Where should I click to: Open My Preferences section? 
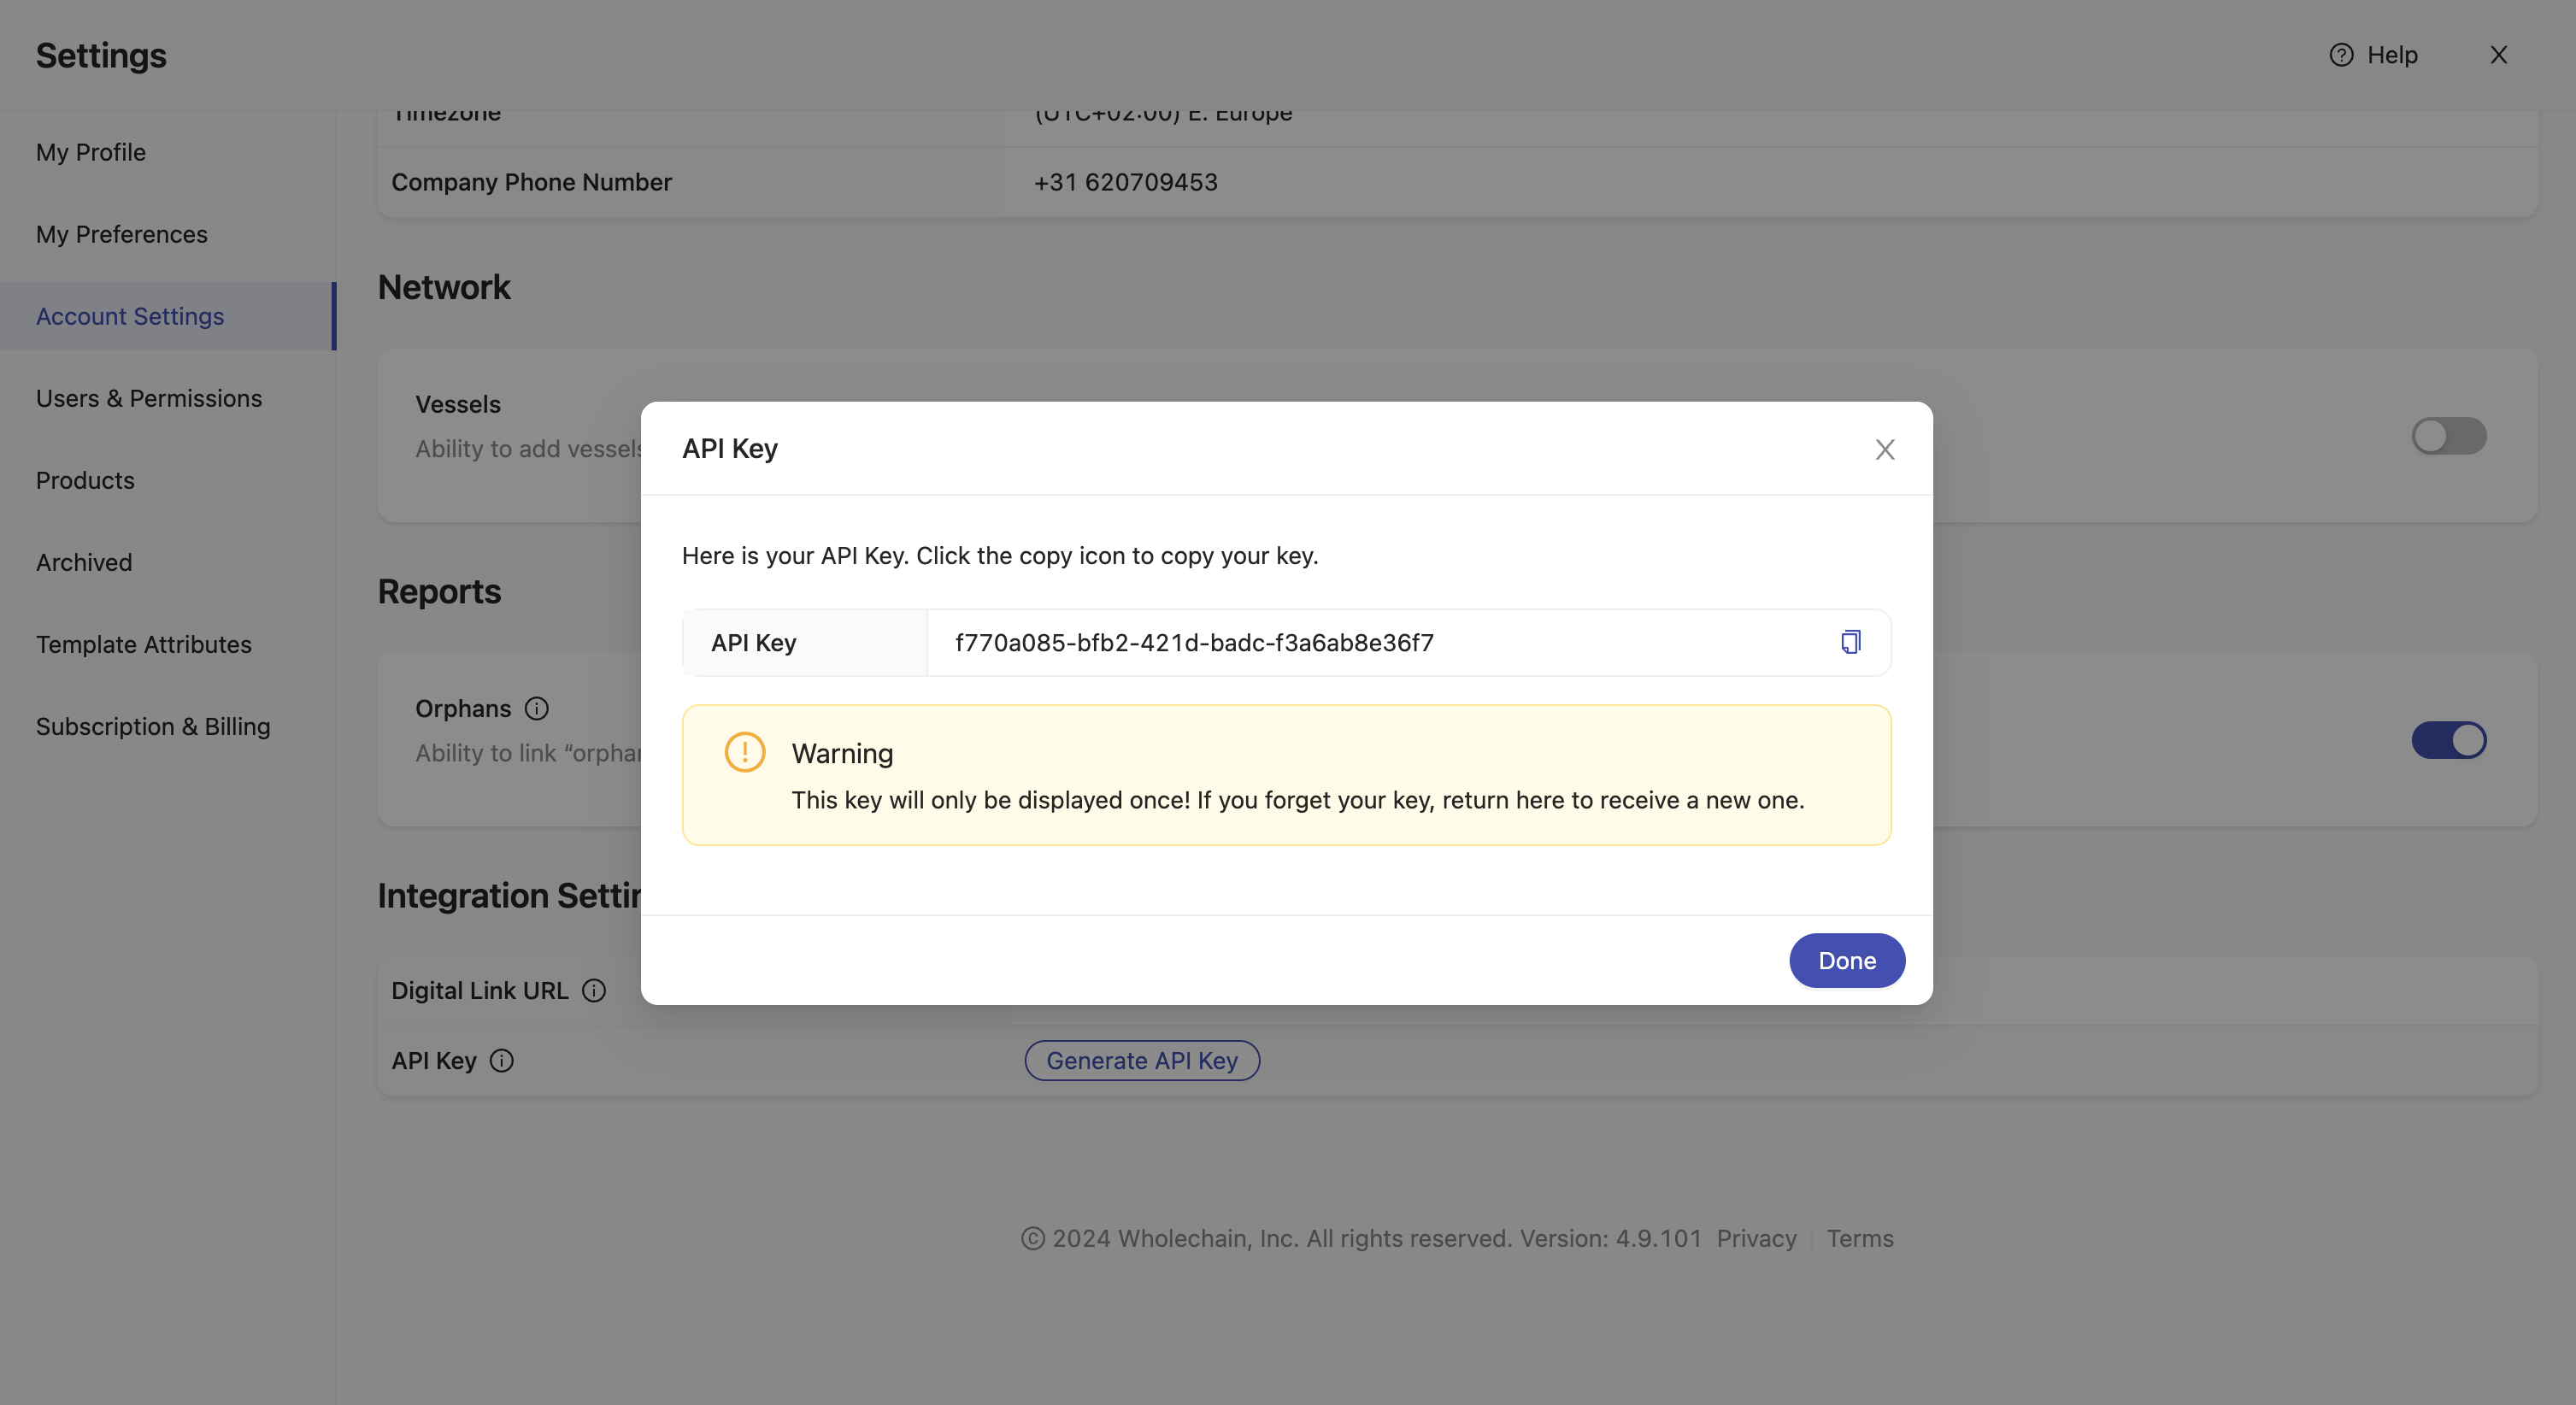(122, 235)
